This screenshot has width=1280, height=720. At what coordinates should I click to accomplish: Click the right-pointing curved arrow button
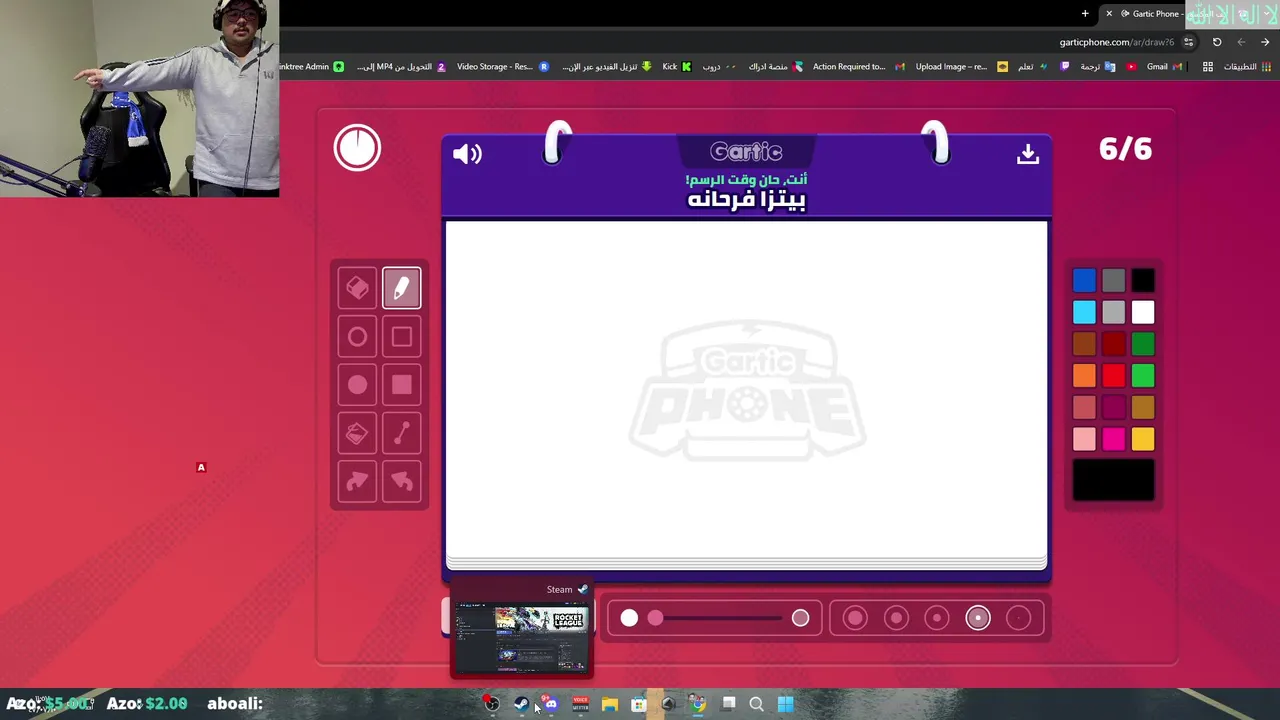357,482
